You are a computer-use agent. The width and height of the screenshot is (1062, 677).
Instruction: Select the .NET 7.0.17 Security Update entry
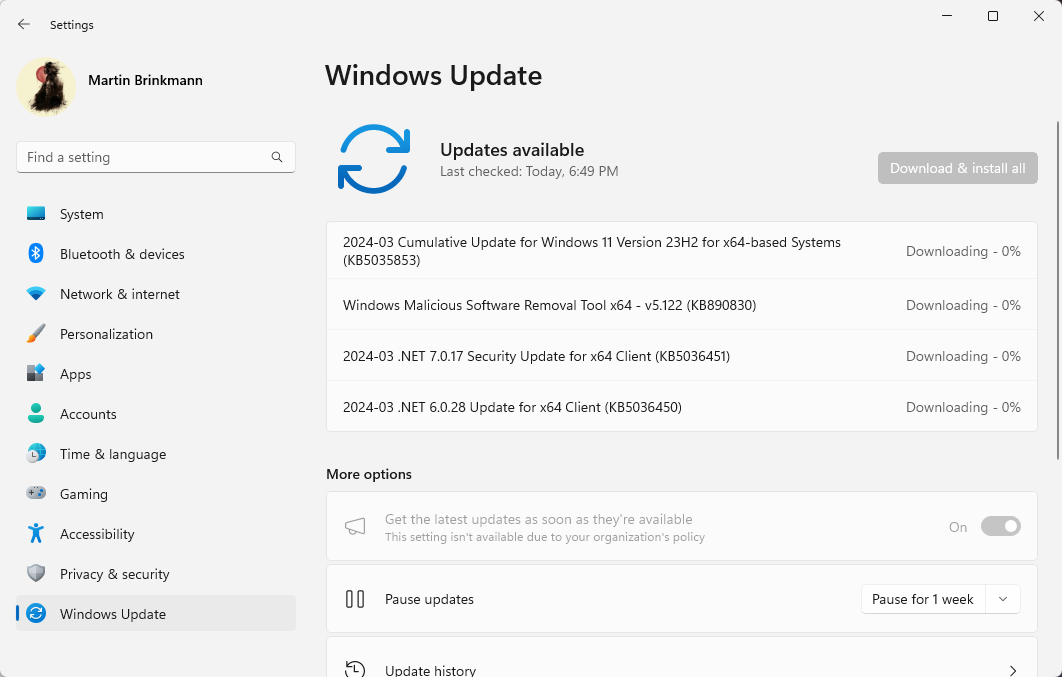point(681,356)
